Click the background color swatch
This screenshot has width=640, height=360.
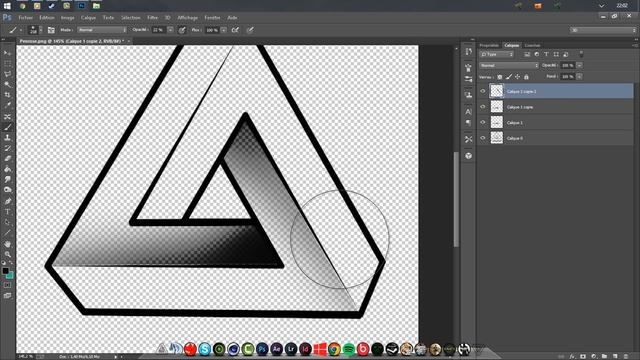(10, 276)
